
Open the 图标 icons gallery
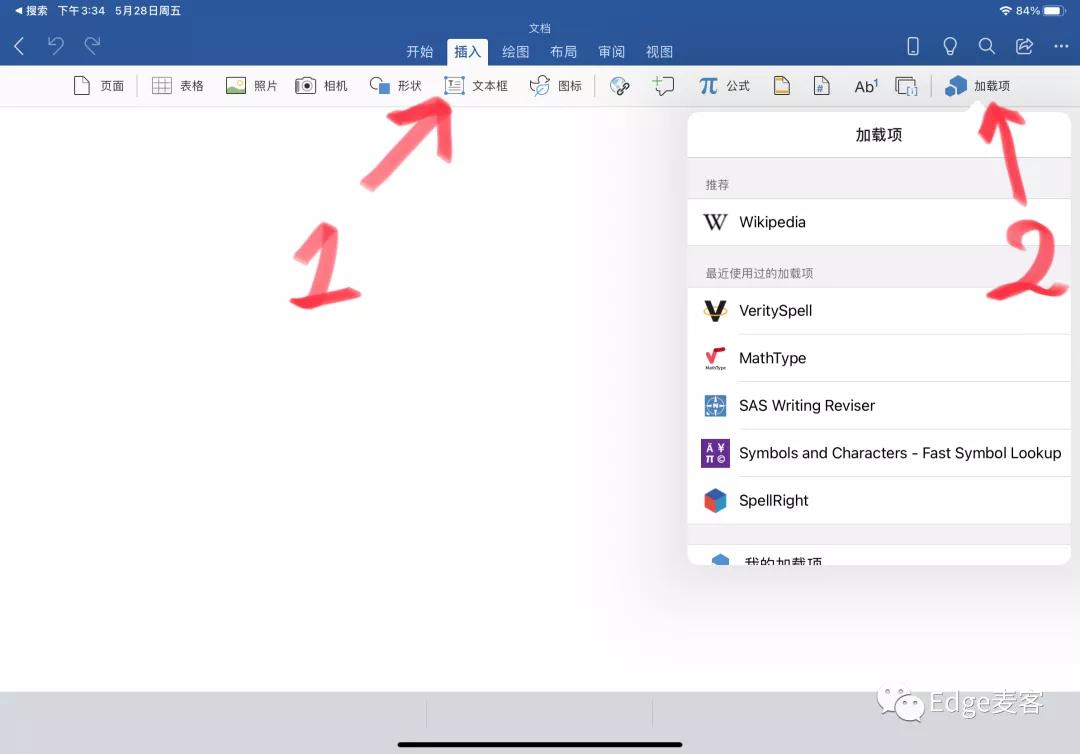556,85
